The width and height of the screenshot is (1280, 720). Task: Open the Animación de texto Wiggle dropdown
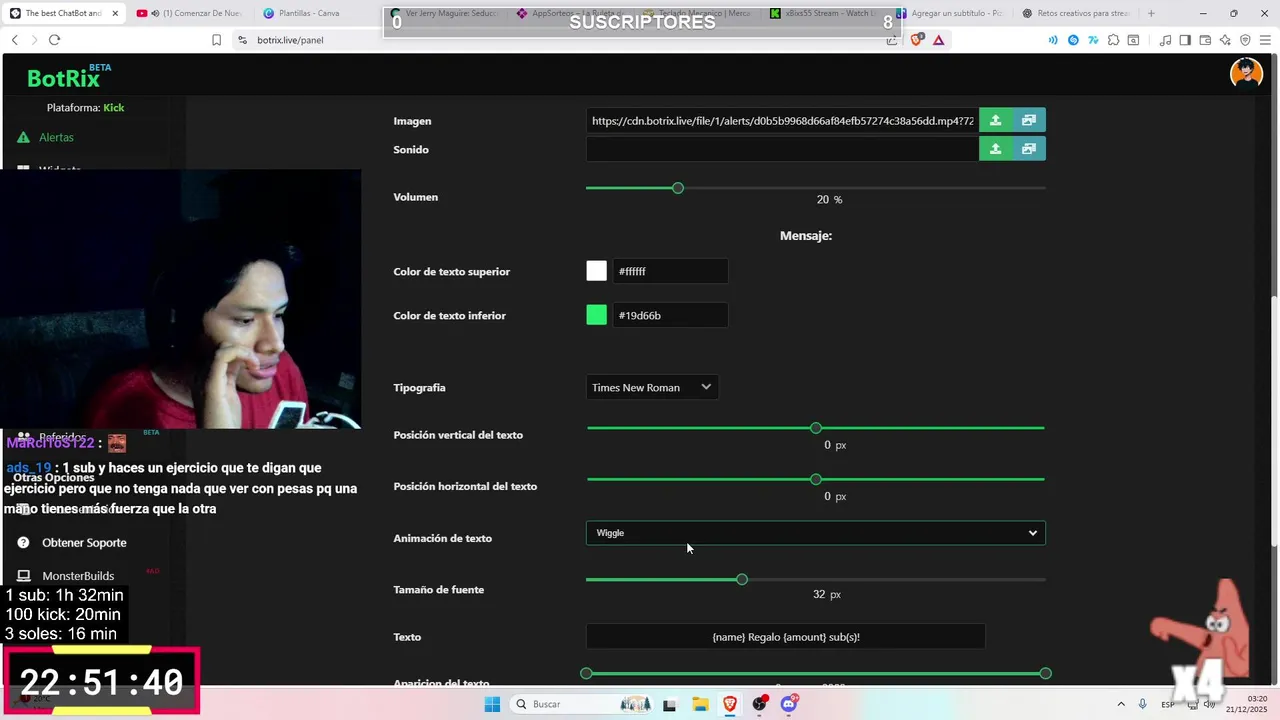(x=815, y=533)
